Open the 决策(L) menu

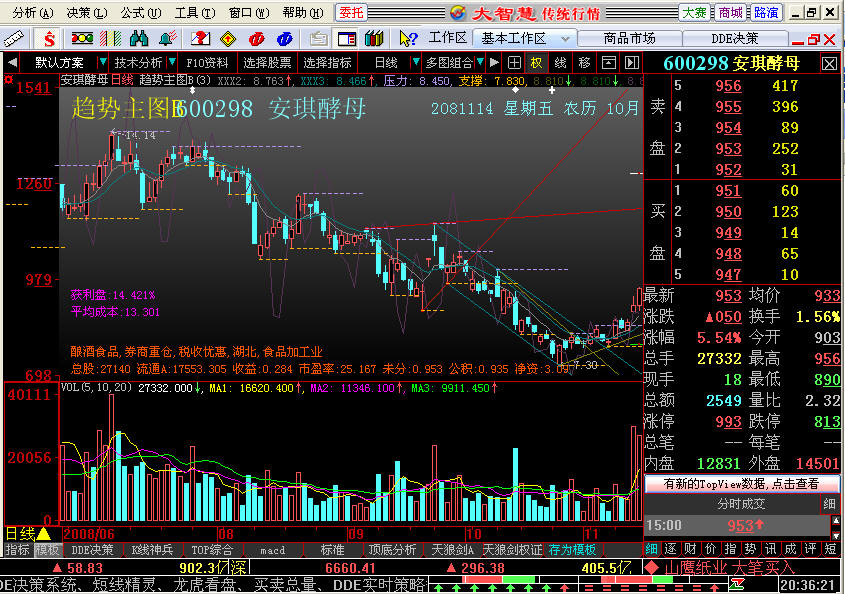87,12
